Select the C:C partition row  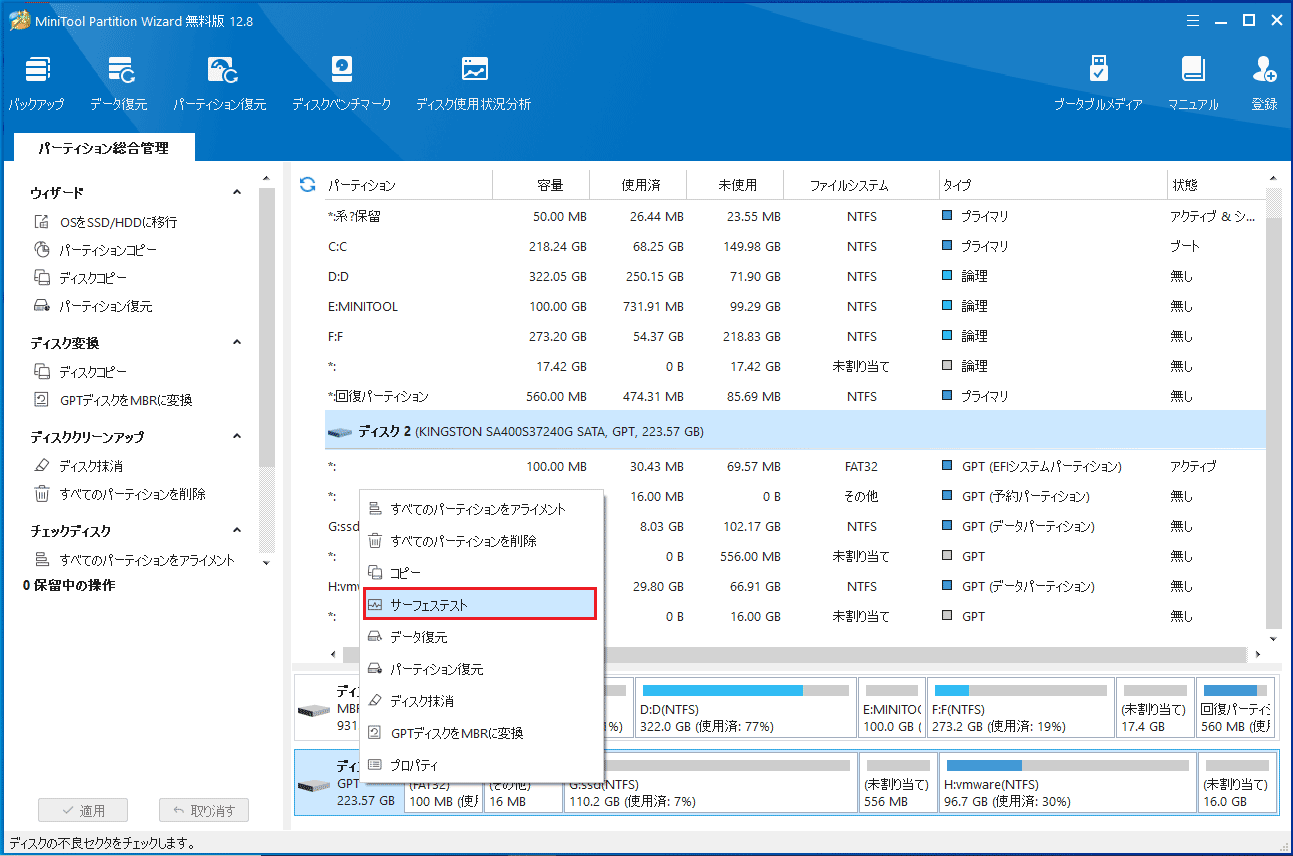[795, 246]
